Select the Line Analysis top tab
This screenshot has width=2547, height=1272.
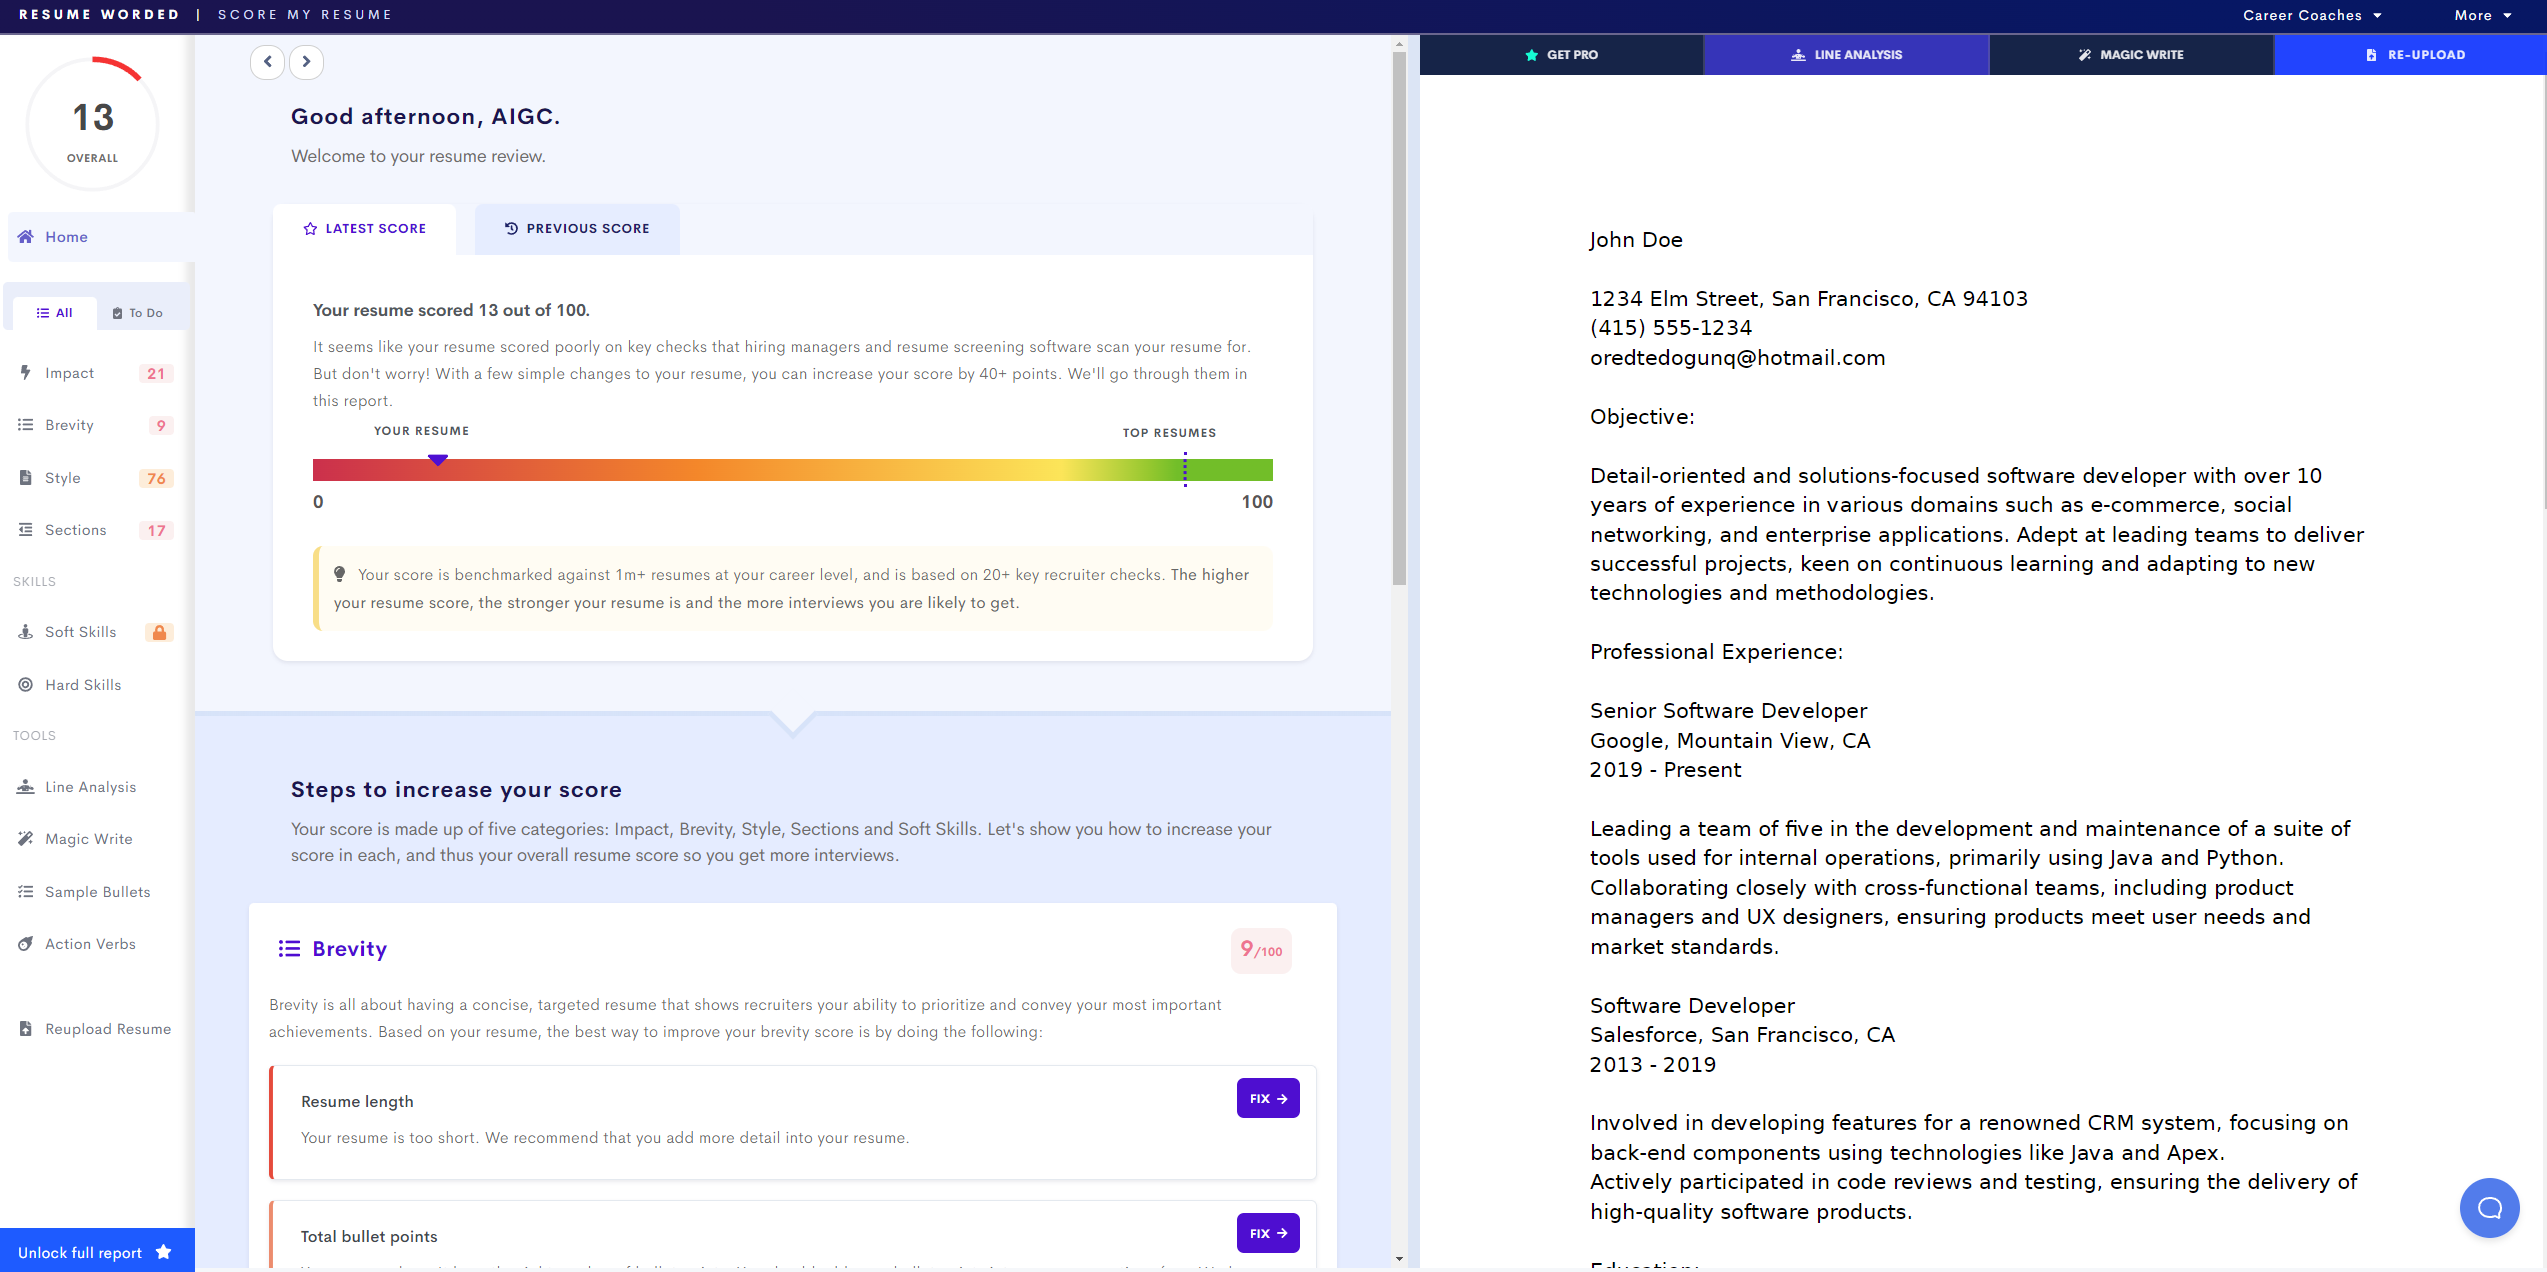[x=1846, y=55]
